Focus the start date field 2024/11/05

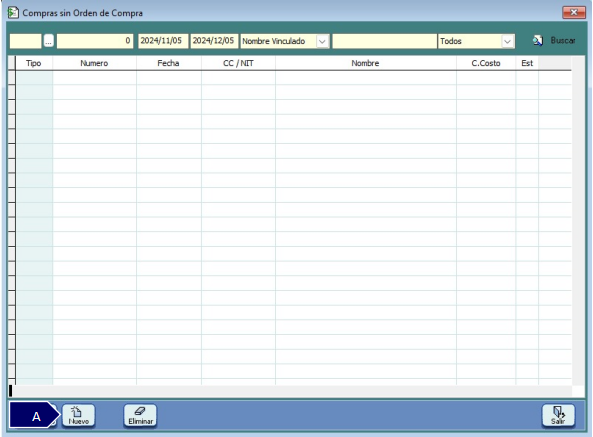click(x=163, y=41)
